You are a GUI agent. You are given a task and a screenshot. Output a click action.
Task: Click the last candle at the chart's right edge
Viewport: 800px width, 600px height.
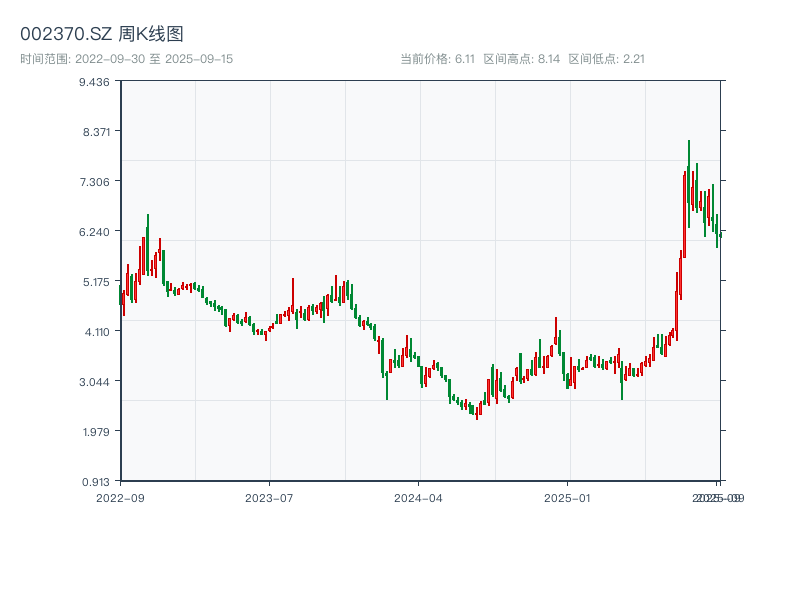720,235
